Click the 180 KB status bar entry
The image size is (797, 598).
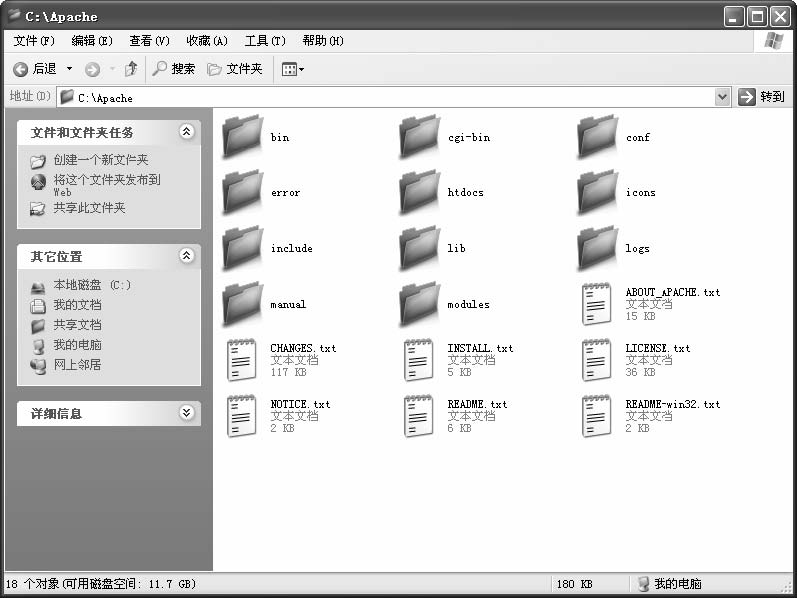tap(574, 584)
